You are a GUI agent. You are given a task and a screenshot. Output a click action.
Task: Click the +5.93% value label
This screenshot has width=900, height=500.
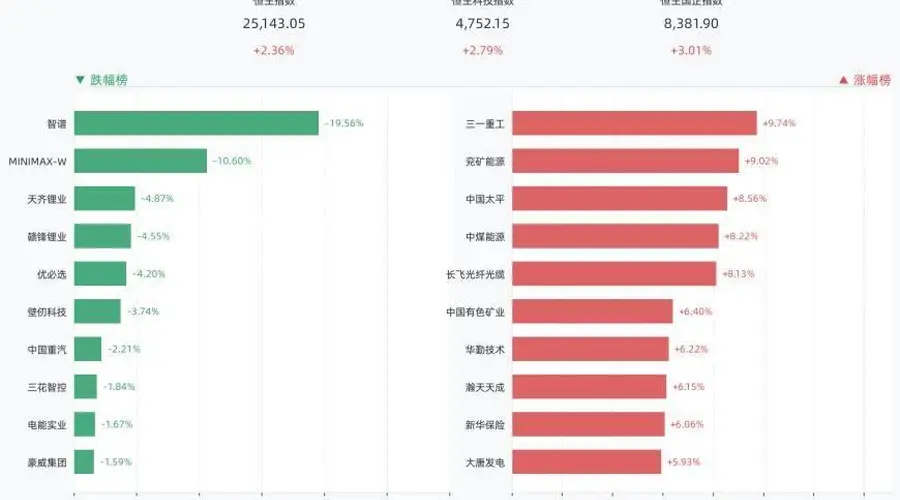pyautogui.click(x=684, y=462)
